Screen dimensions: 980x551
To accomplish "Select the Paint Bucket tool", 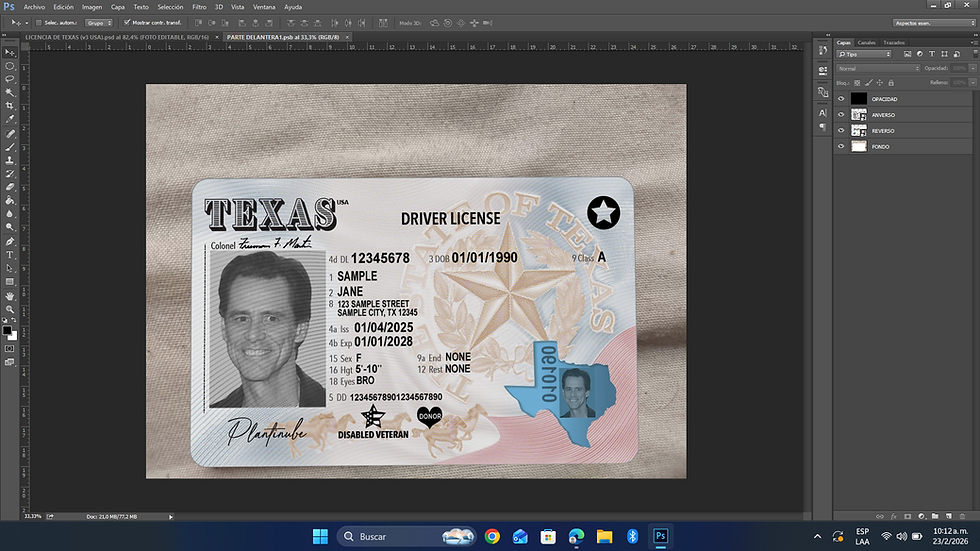I will [x=9, y=201].
